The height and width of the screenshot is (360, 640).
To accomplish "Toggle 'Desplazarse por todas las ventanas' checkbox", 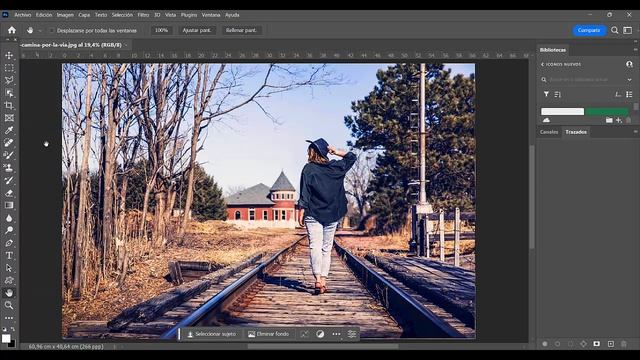I will (x=52, y=30).
